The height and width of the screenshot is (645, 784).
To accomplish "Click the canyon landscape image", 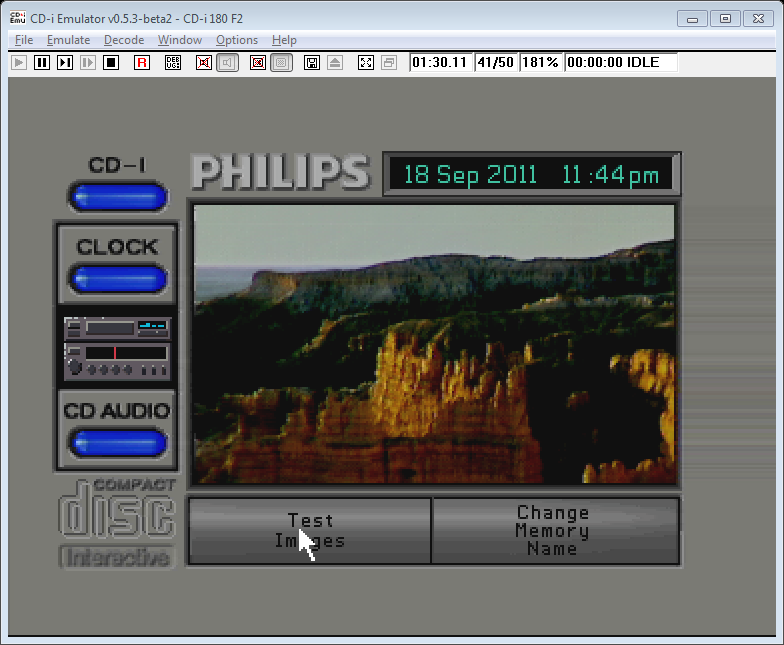I will [x=434, y=344].
